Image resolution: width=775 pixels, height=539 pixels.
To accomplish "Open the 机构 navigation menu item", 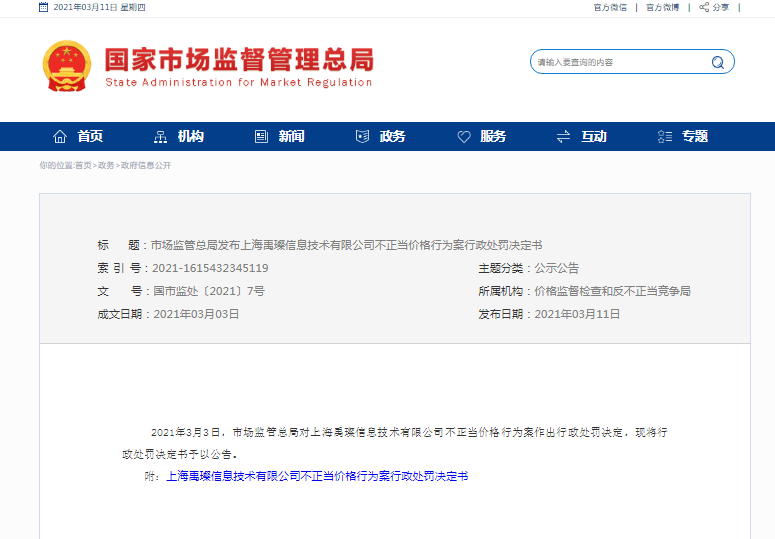I will pos(191,136).
